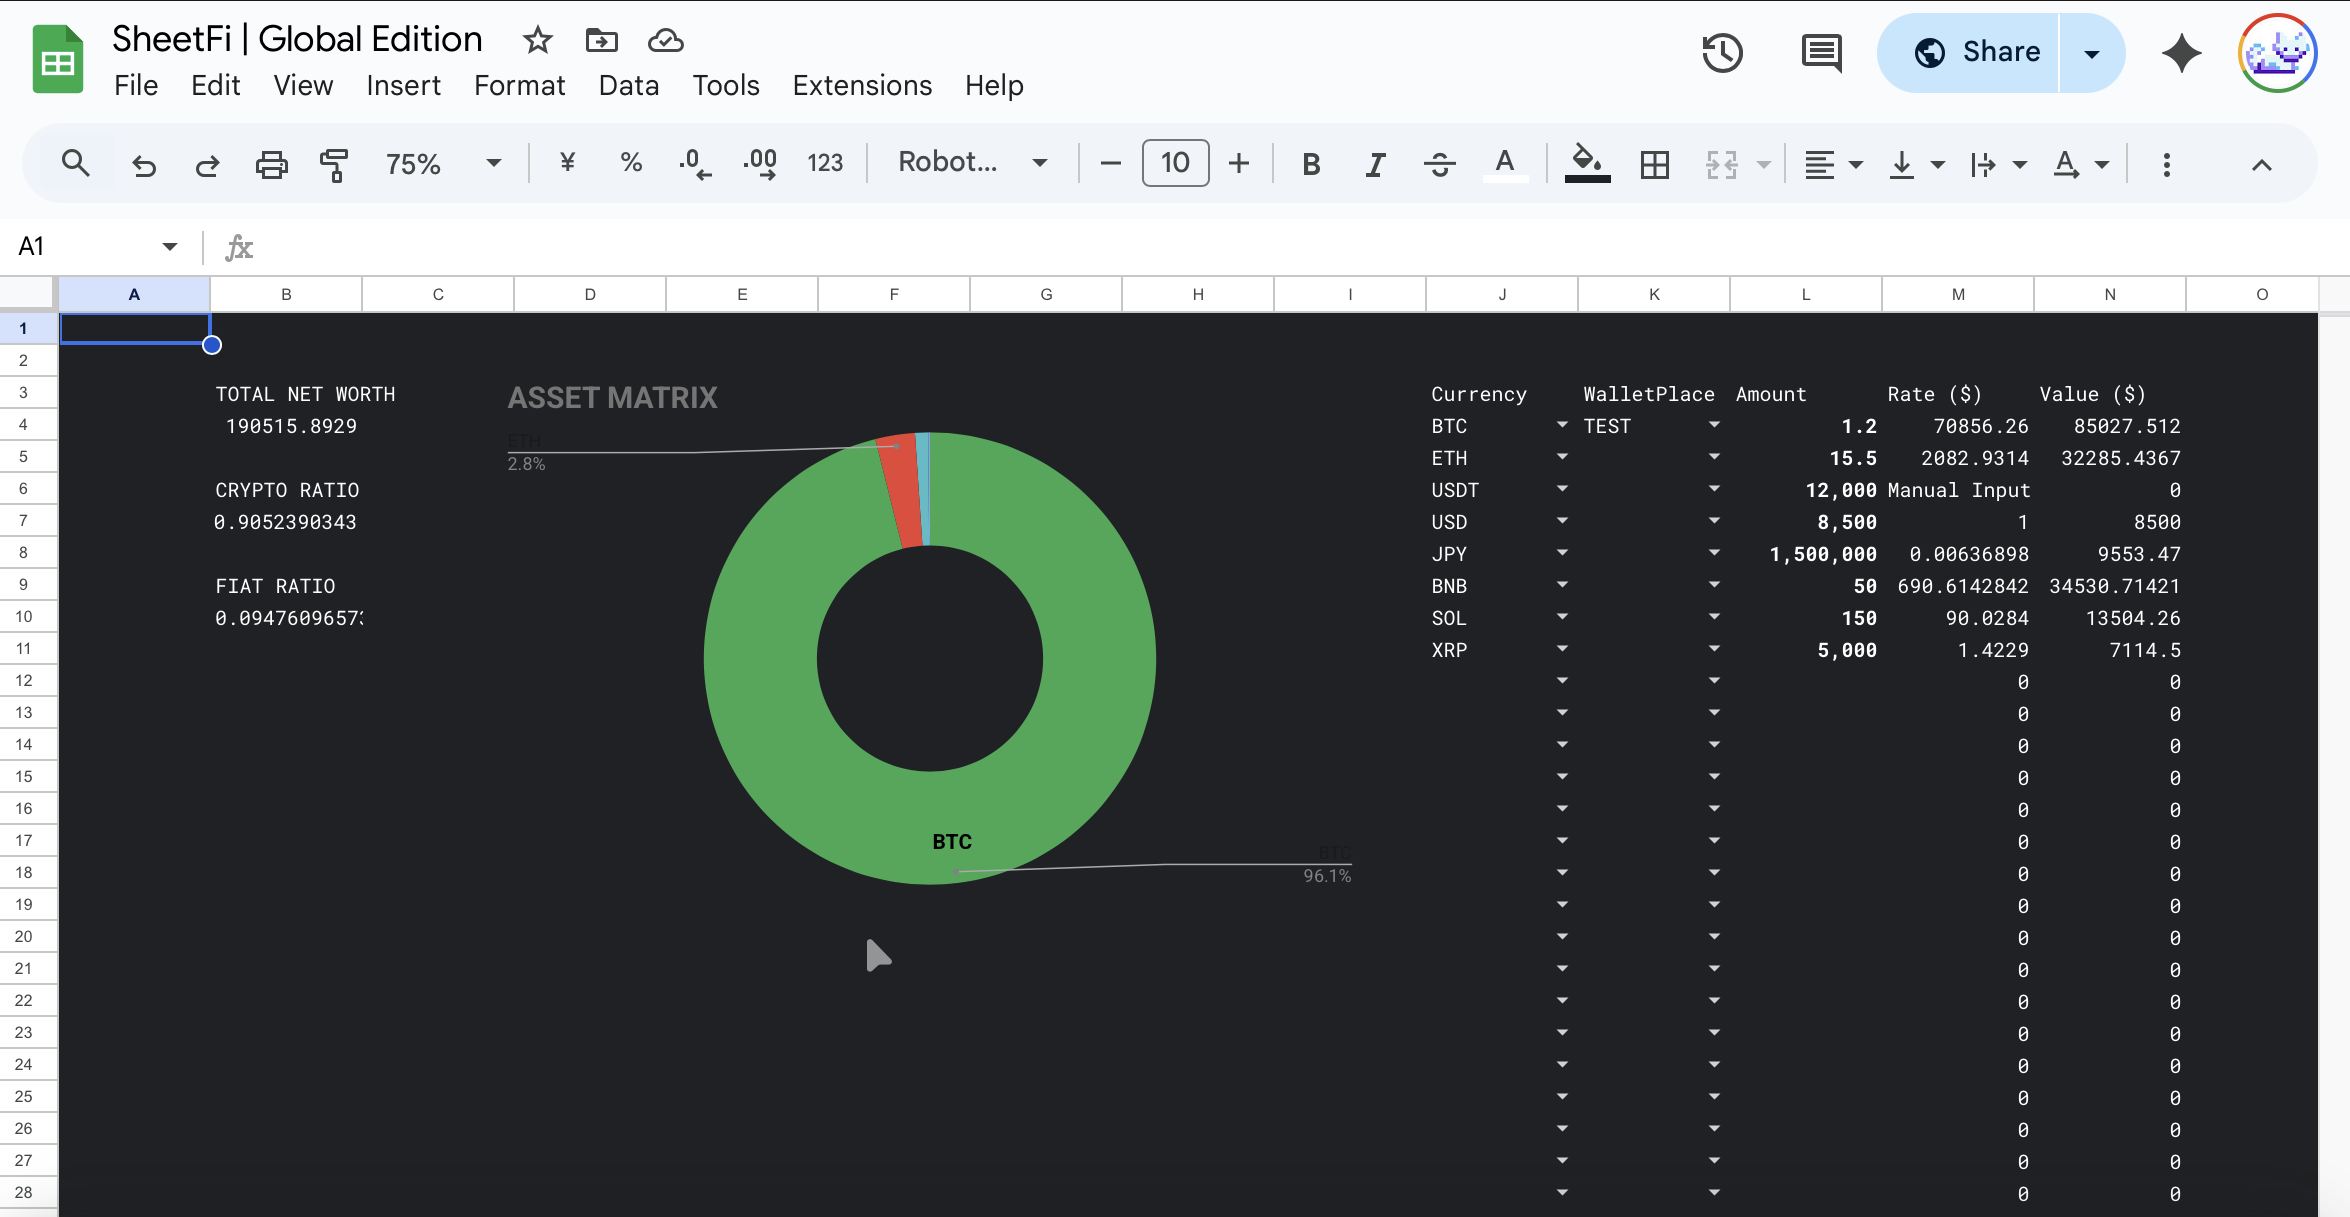Click the borders grid icon
Image resolution: width=2350 pixels, height=1217 pixels.
click(x=1655, y=164)
